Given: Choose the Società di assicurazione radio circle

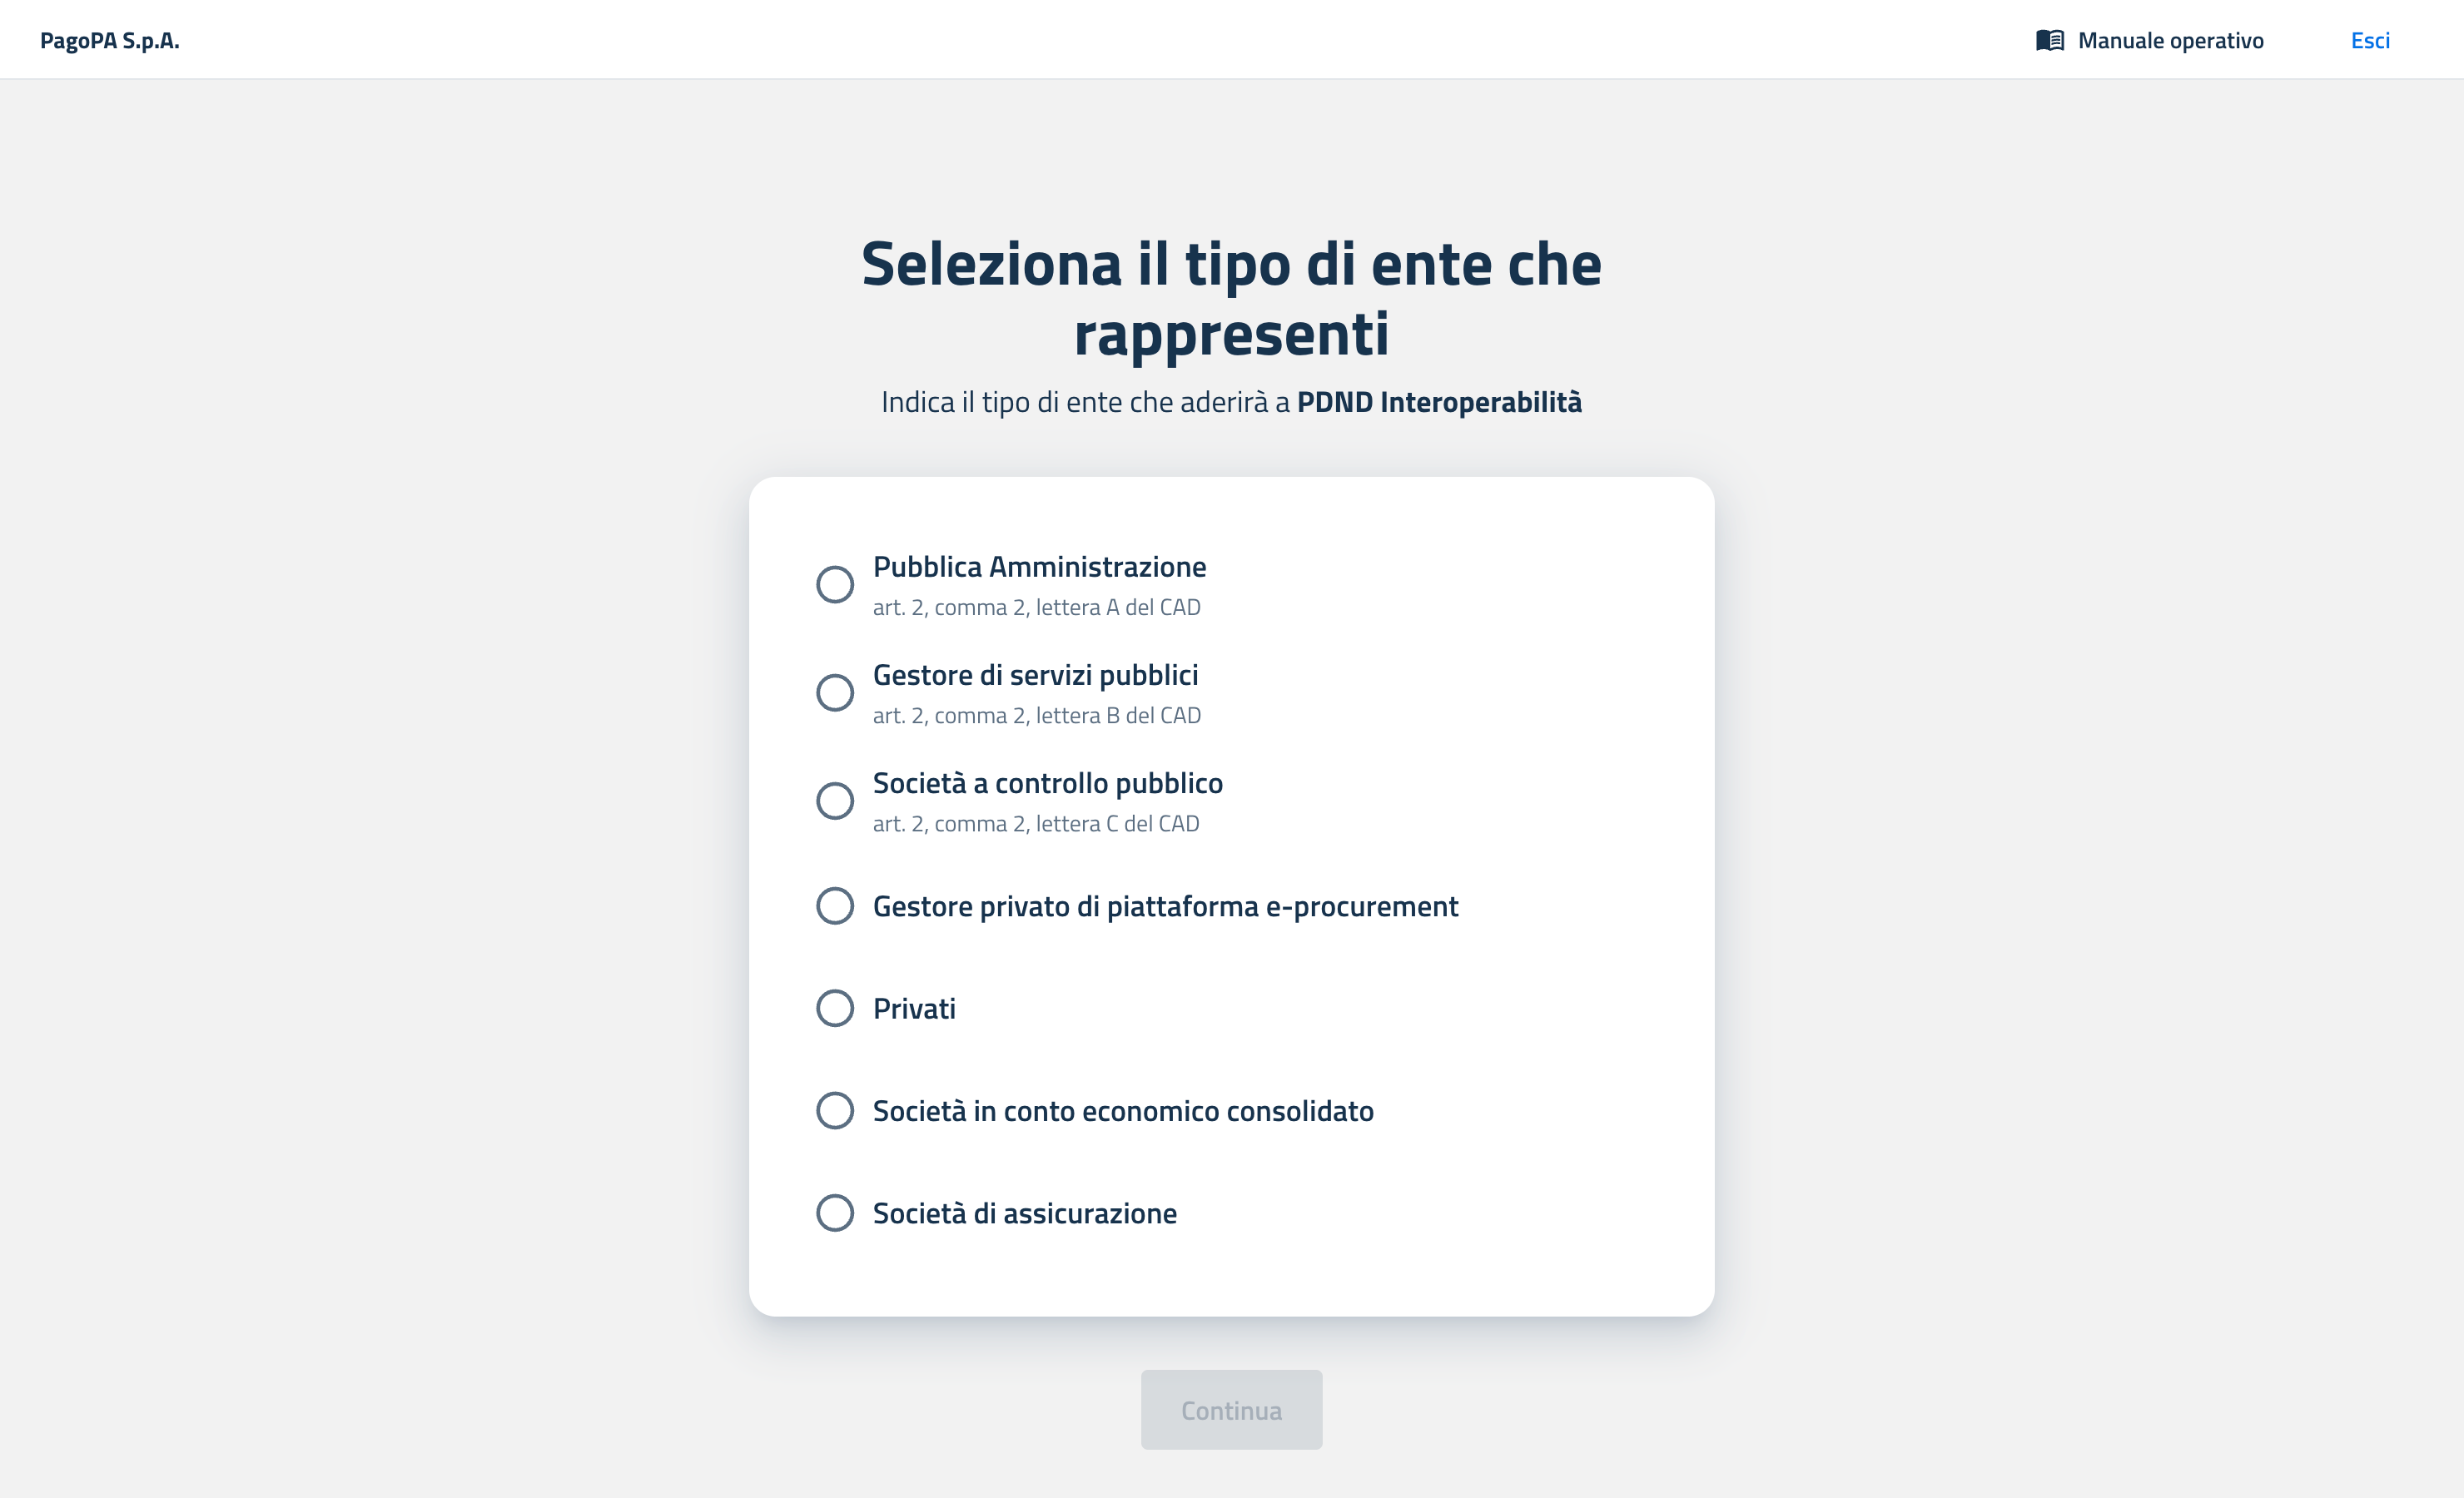Looking at the screenshot, I should point(835,1213).
